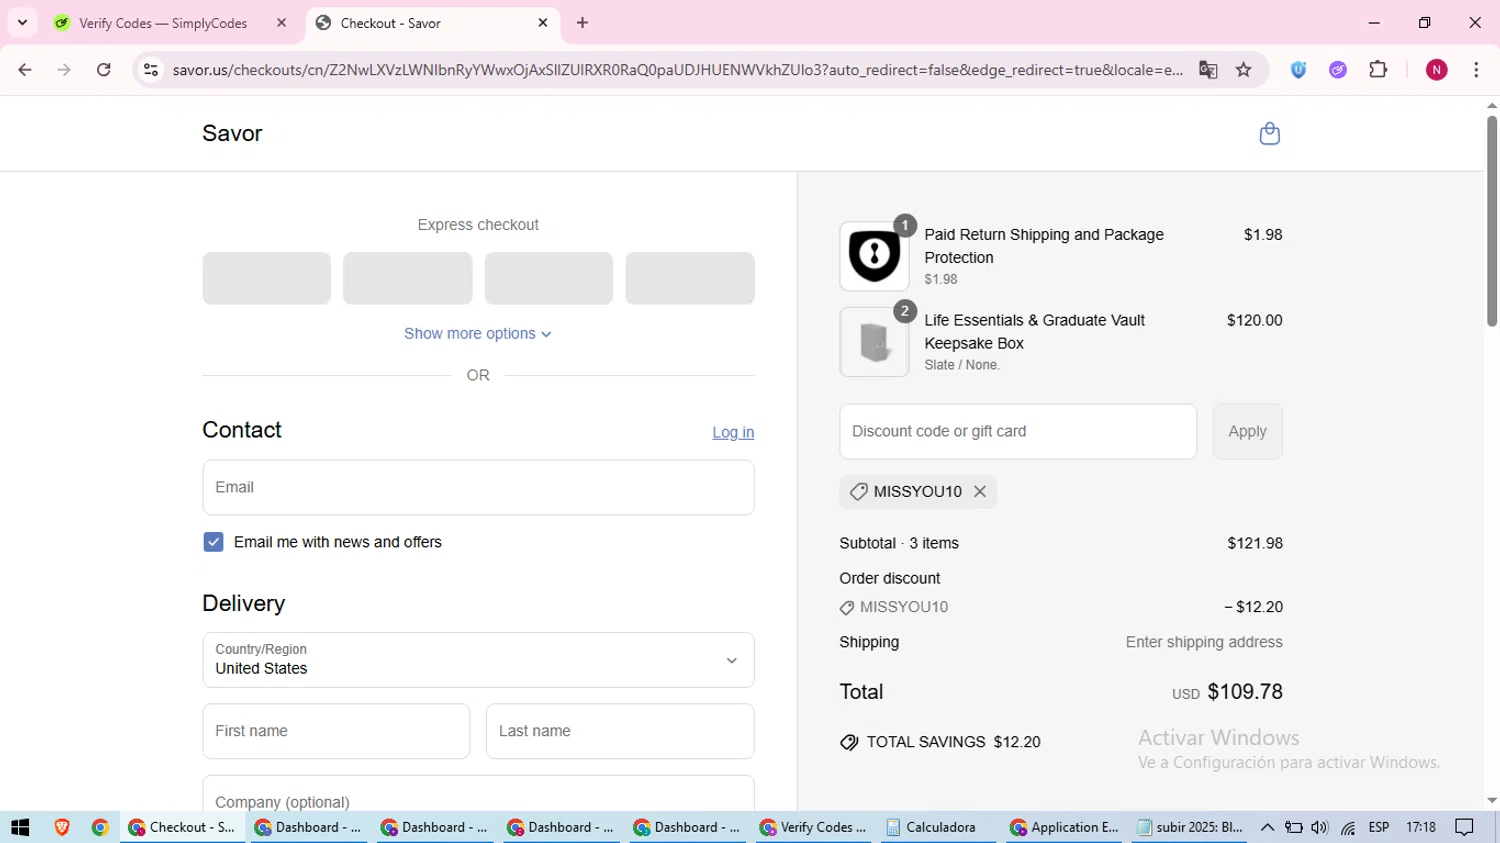Bookmark this page with the star icon
The height and width of the screenshot is (843, 1500).
(x=1243, y=70)
